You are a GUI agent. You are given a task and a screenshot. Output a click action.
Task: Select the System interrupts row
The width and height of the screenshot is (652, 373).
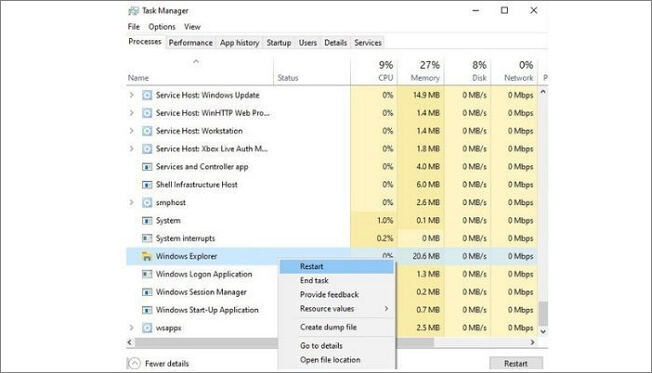click(332, 238)
